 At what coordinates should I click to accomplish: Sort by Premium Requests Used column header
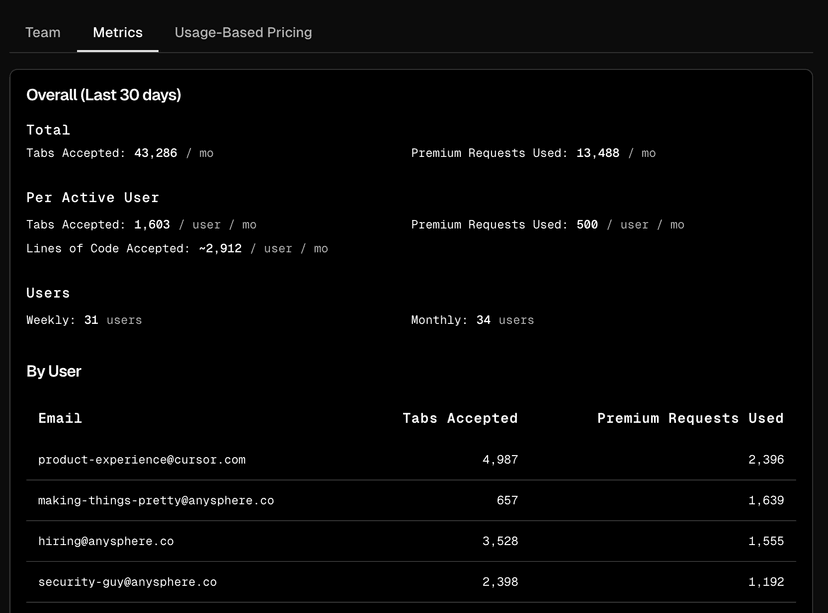[690, 418]
